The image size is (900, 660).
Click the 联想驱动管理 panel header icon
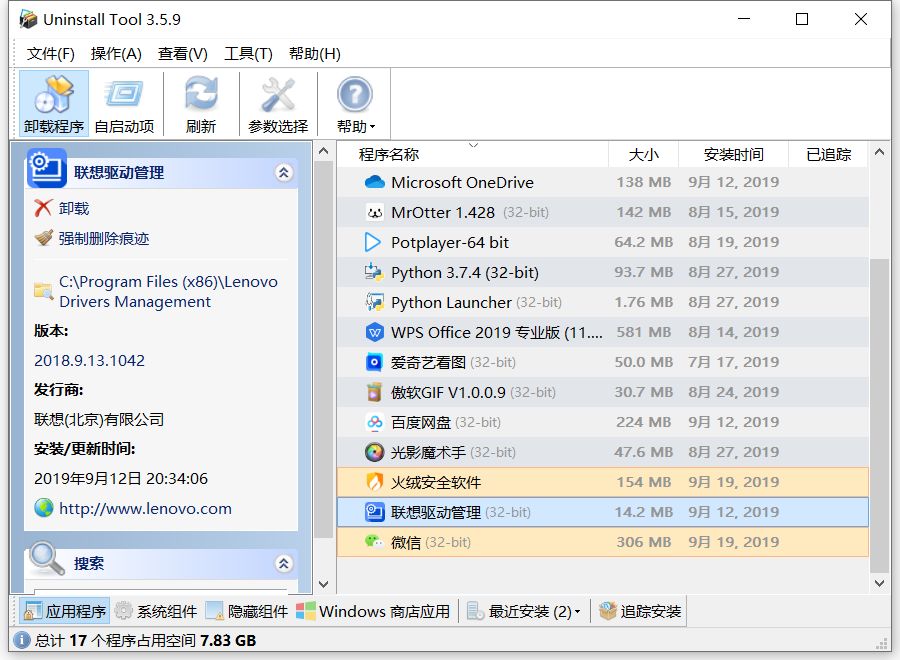46,168
